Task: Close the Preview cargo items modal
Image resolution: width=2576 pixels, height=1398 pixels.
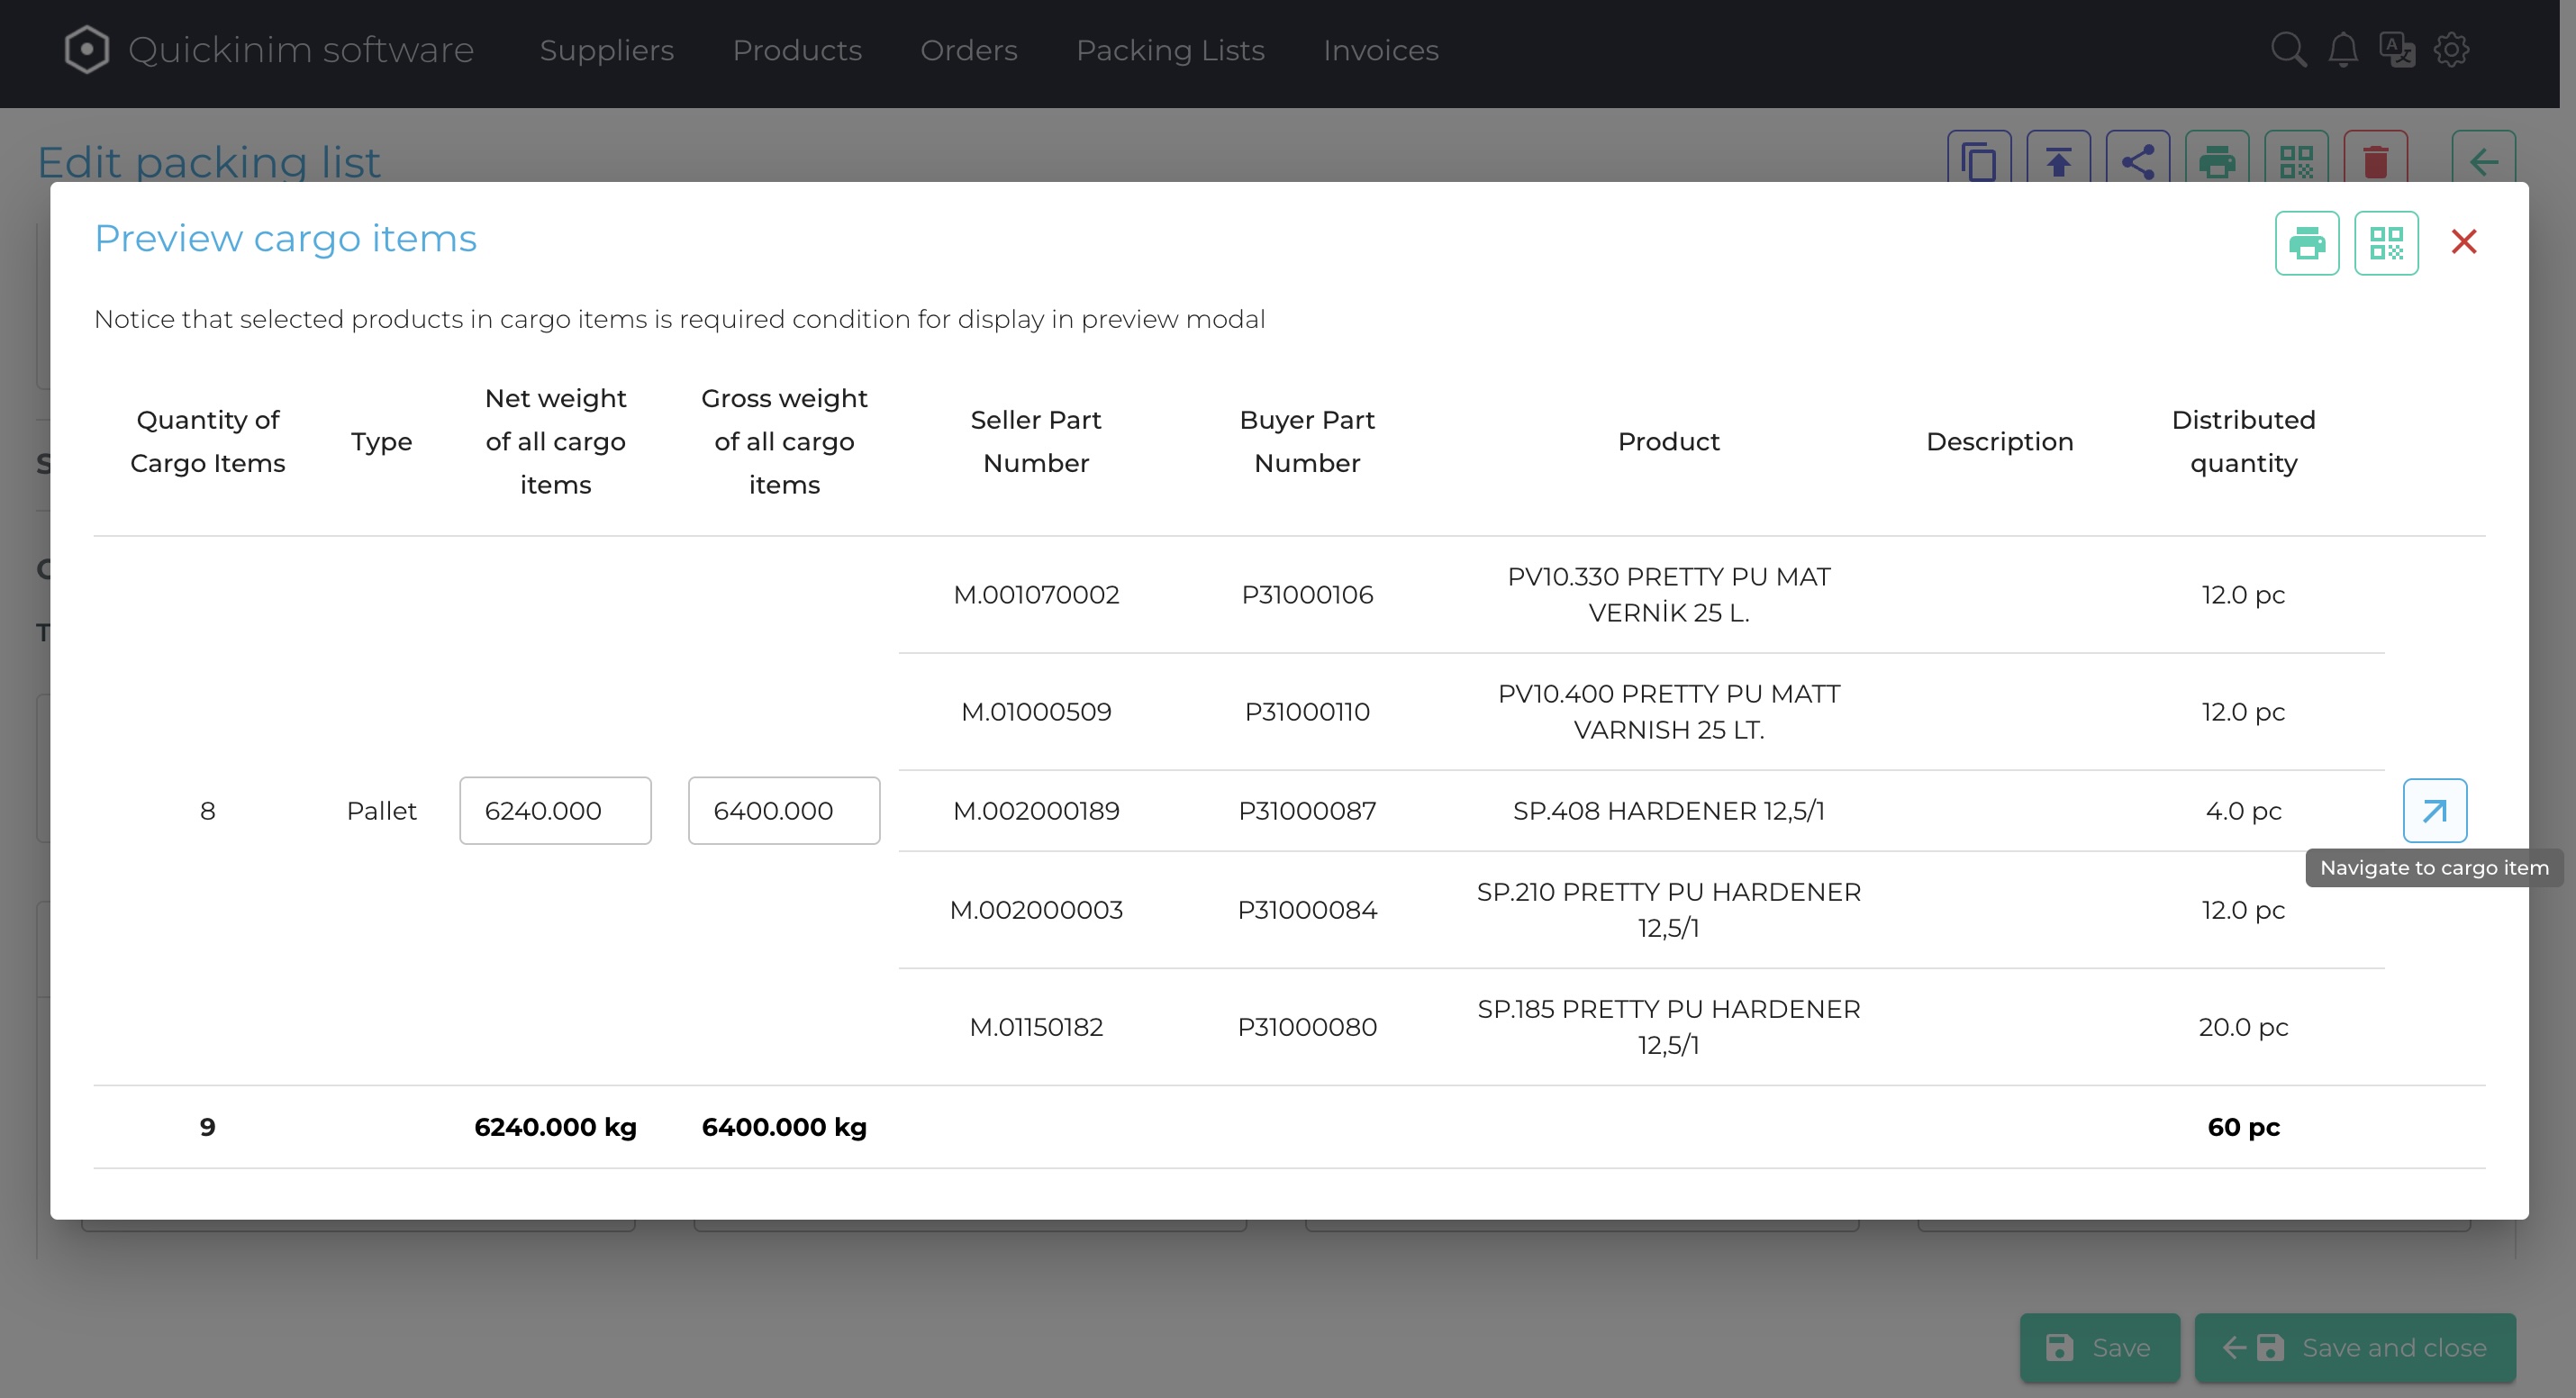Action: (2463, 242)
